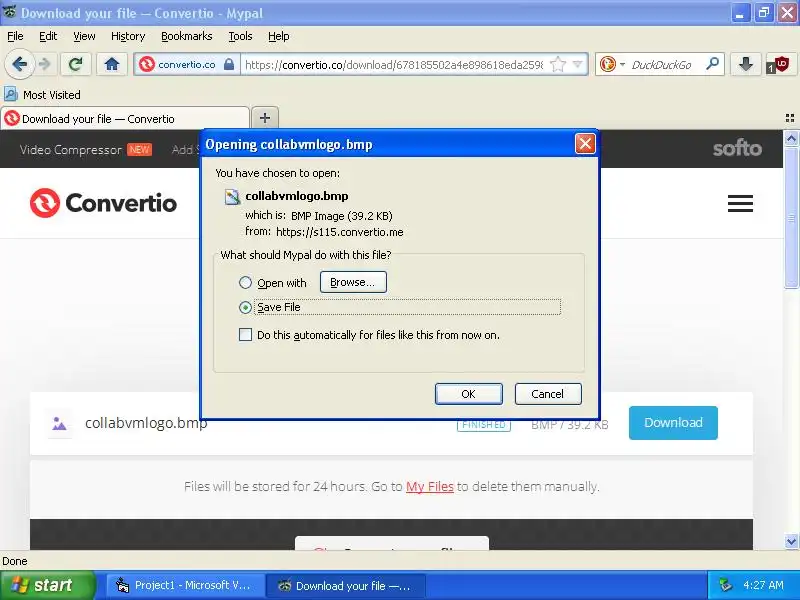Select the Download your file Convertio tab

125,118
